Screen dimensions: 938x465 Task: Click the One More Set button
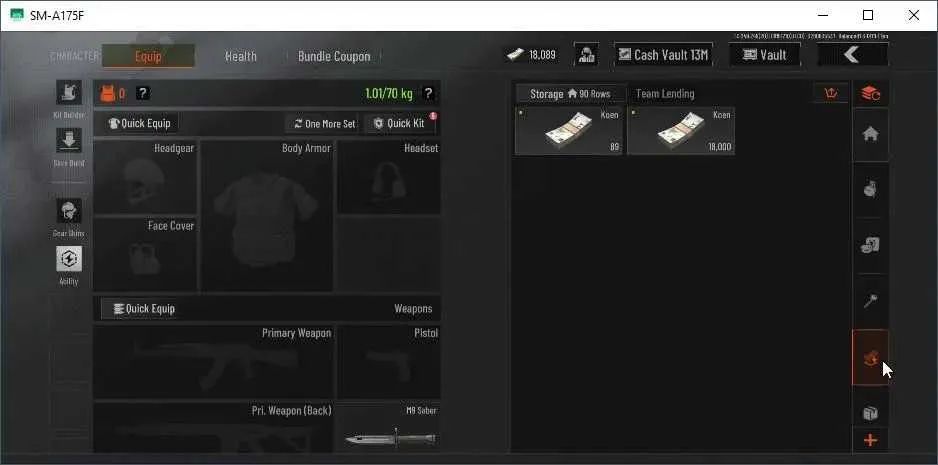tap(324, 124)
